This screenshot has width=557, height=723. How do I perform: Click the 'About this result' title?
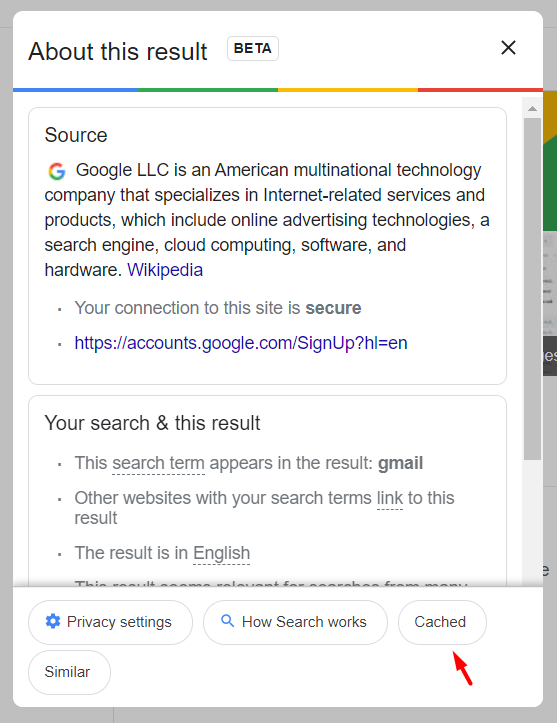pyautogui.click(x=118, y=51)
